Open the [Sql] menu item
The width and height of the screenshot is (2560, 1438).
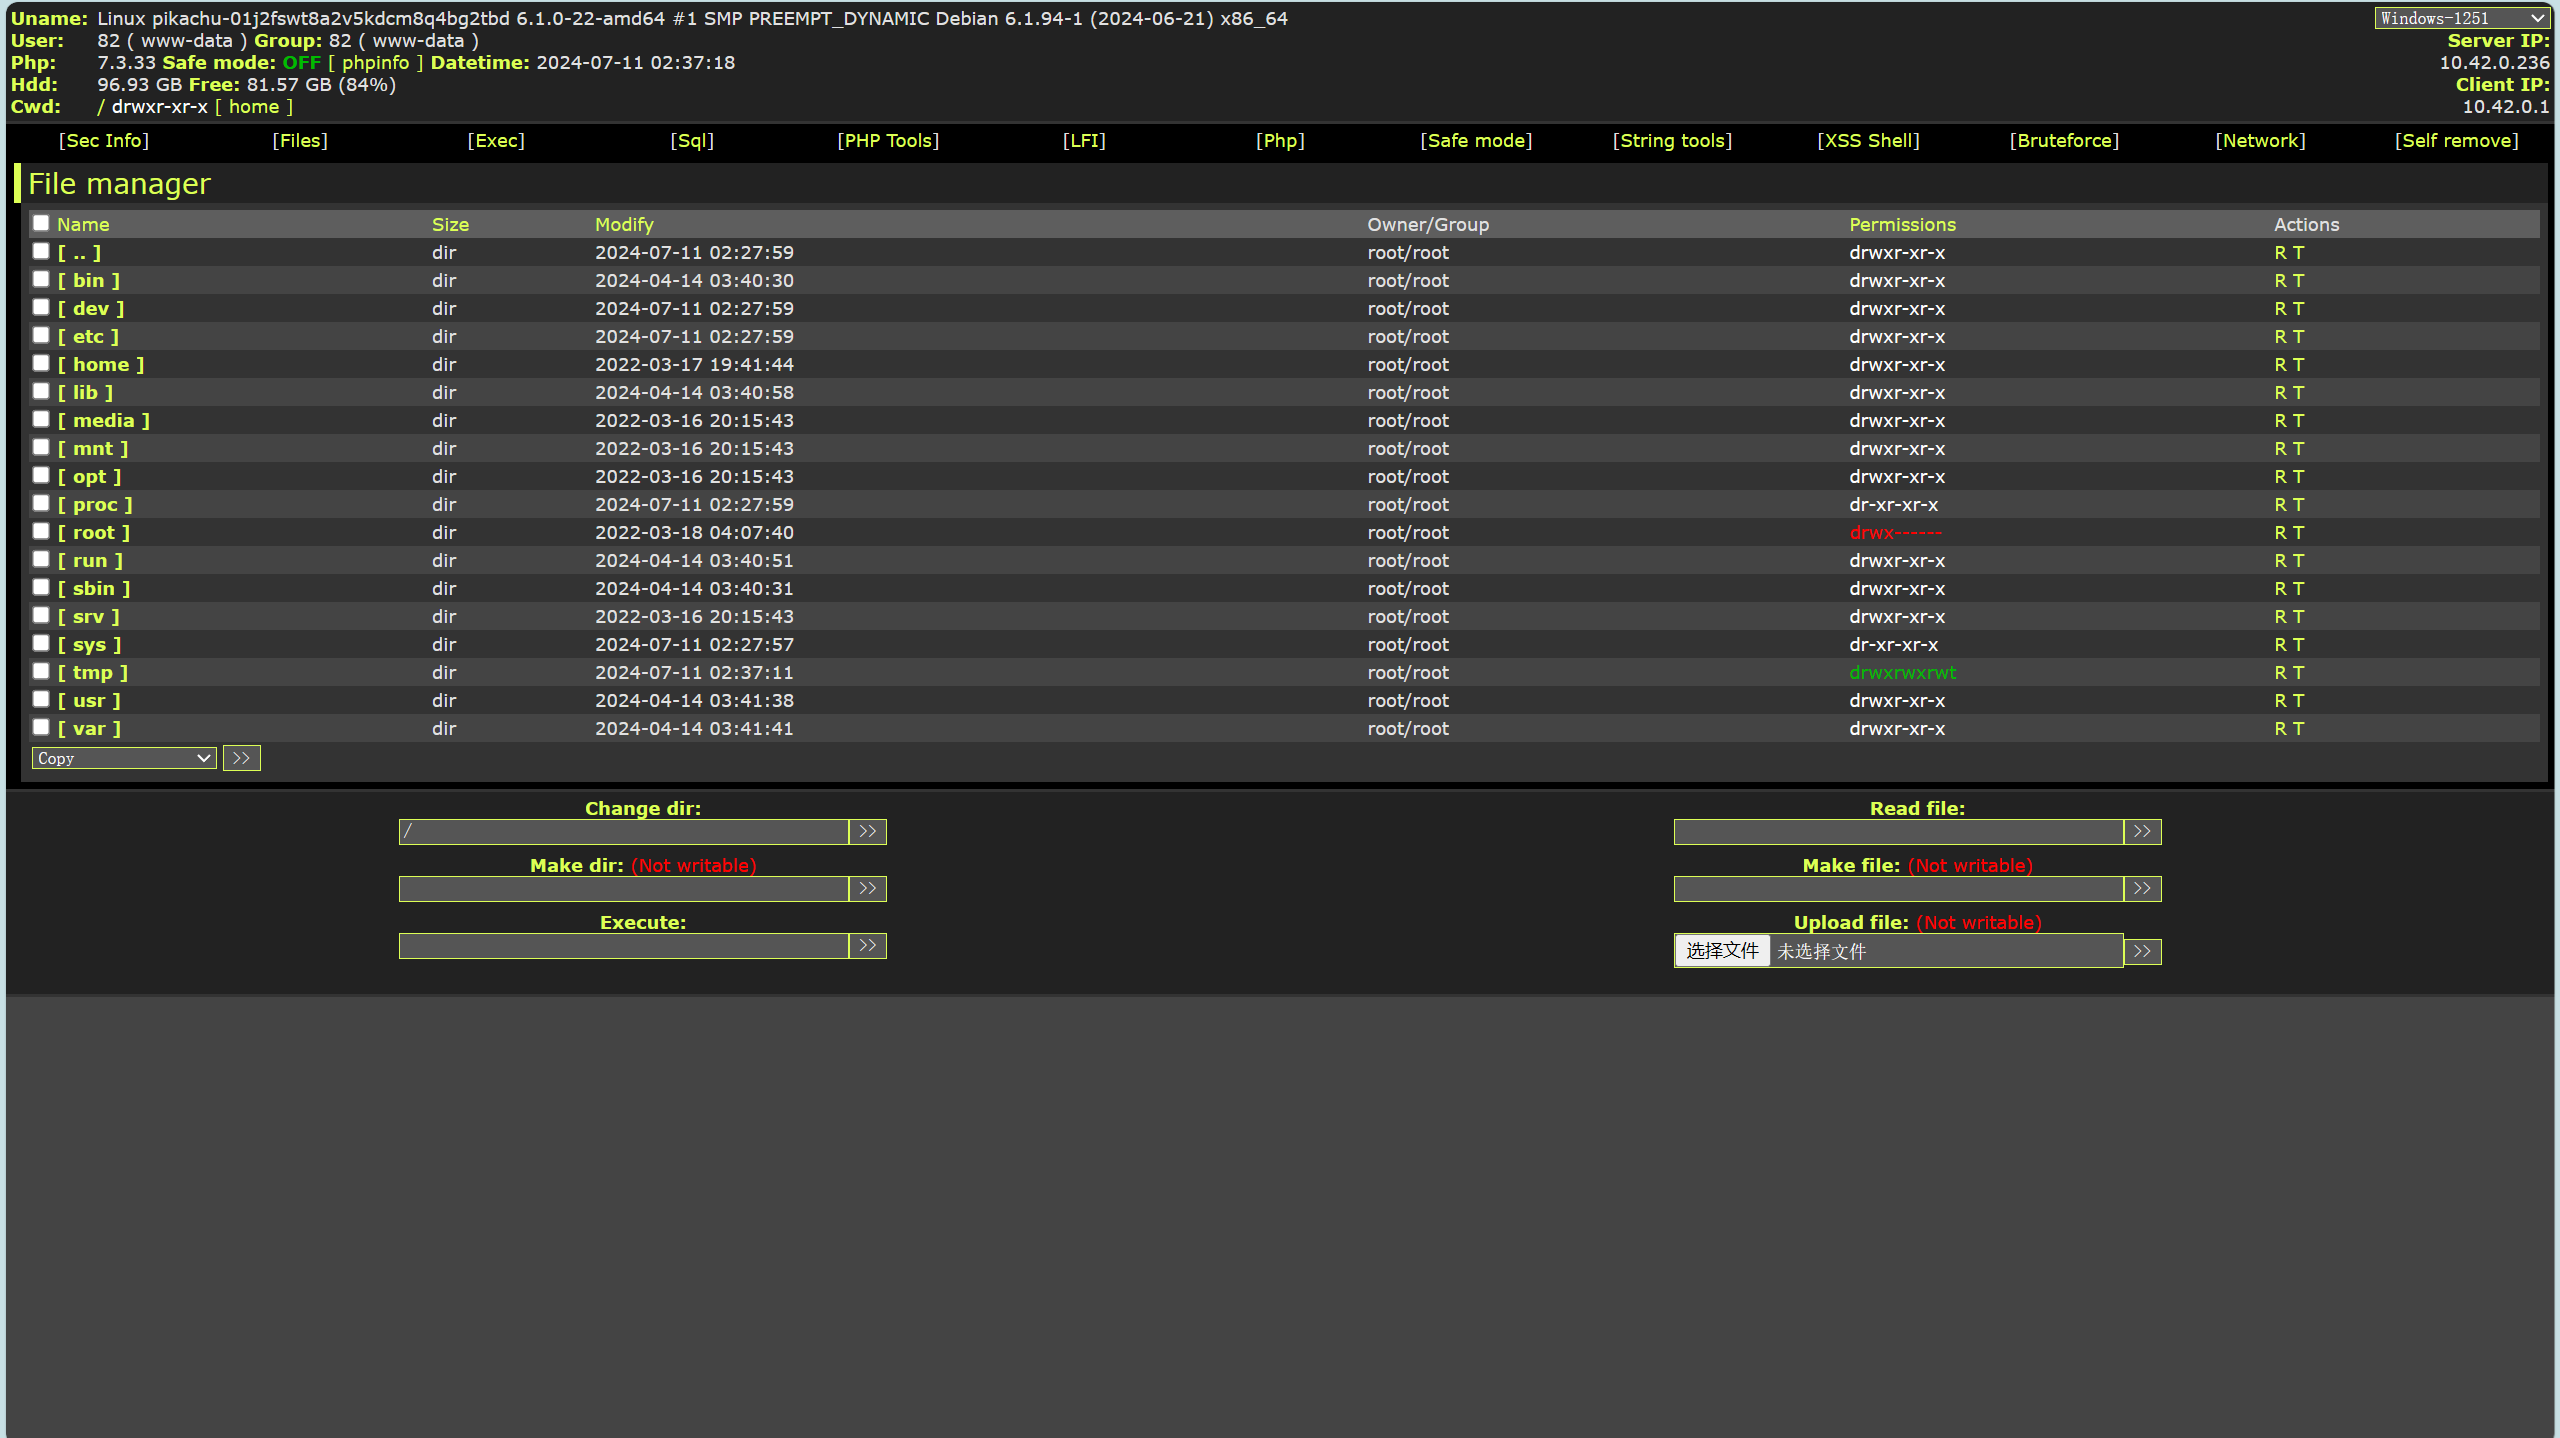(x=695, y=139)
